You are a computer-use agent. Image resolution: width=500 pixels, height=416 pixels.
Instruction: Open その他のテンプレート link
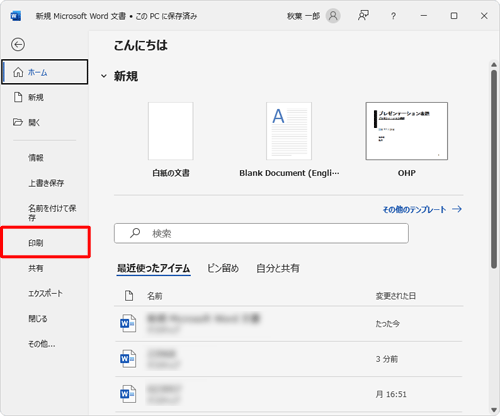point(422,209)
